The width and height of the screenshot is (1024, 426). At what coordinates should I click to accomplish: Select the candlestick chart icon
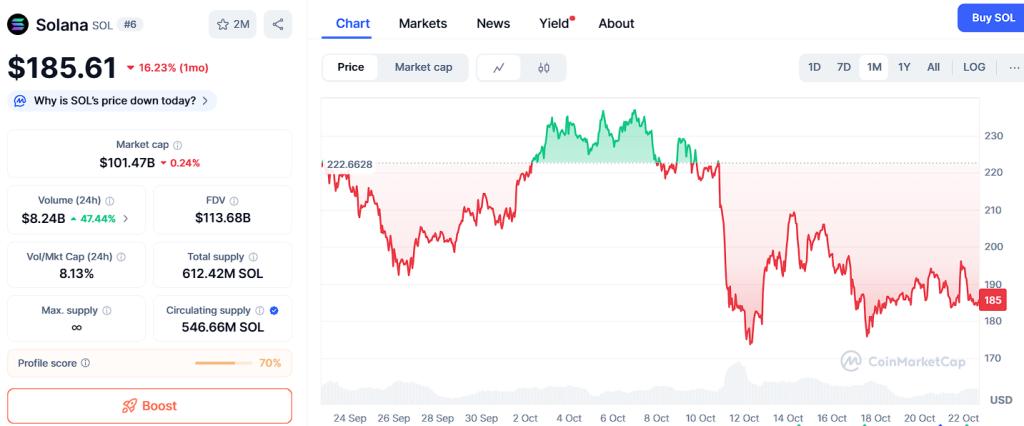point(544,67)
